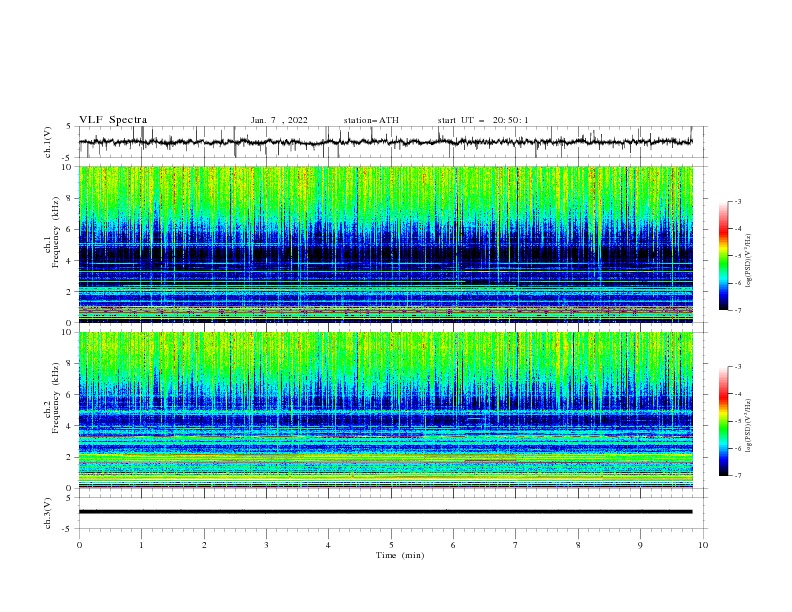
Task: Click the "VLF Spectra" plot title
Action: coord(113,120)
